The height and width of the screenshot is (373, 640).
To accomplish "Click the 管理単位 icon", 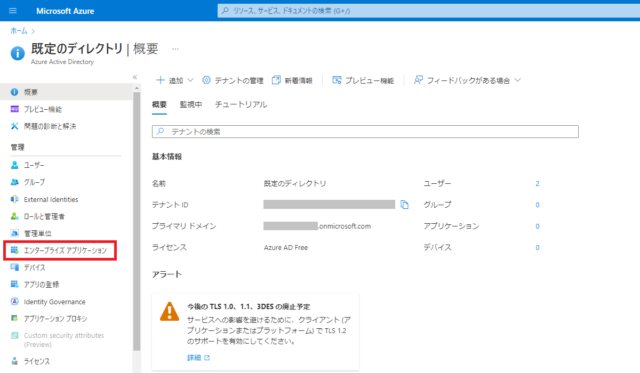I will click(14, 233).
